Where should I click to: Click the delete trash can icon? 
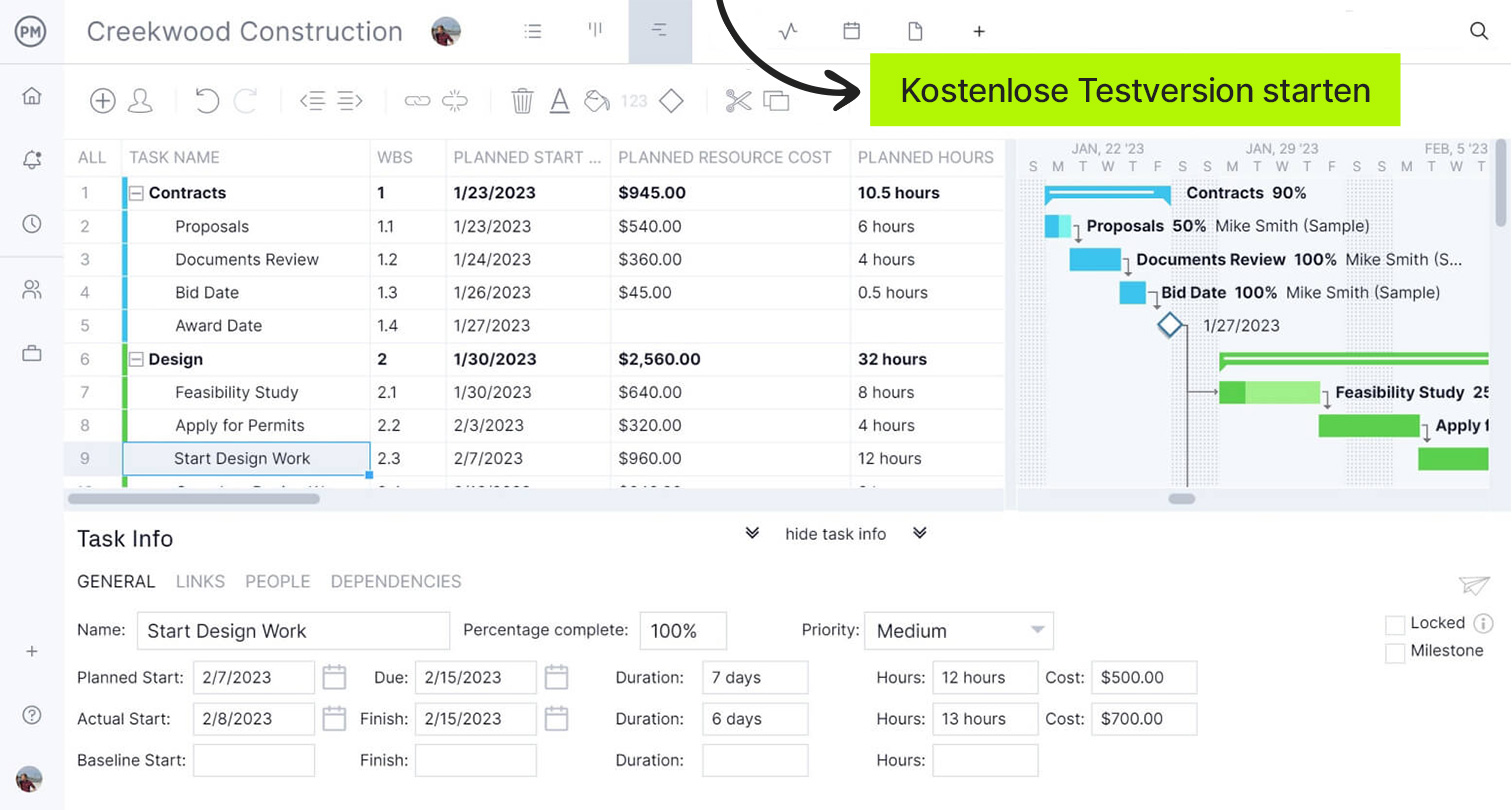pos(522,100)
